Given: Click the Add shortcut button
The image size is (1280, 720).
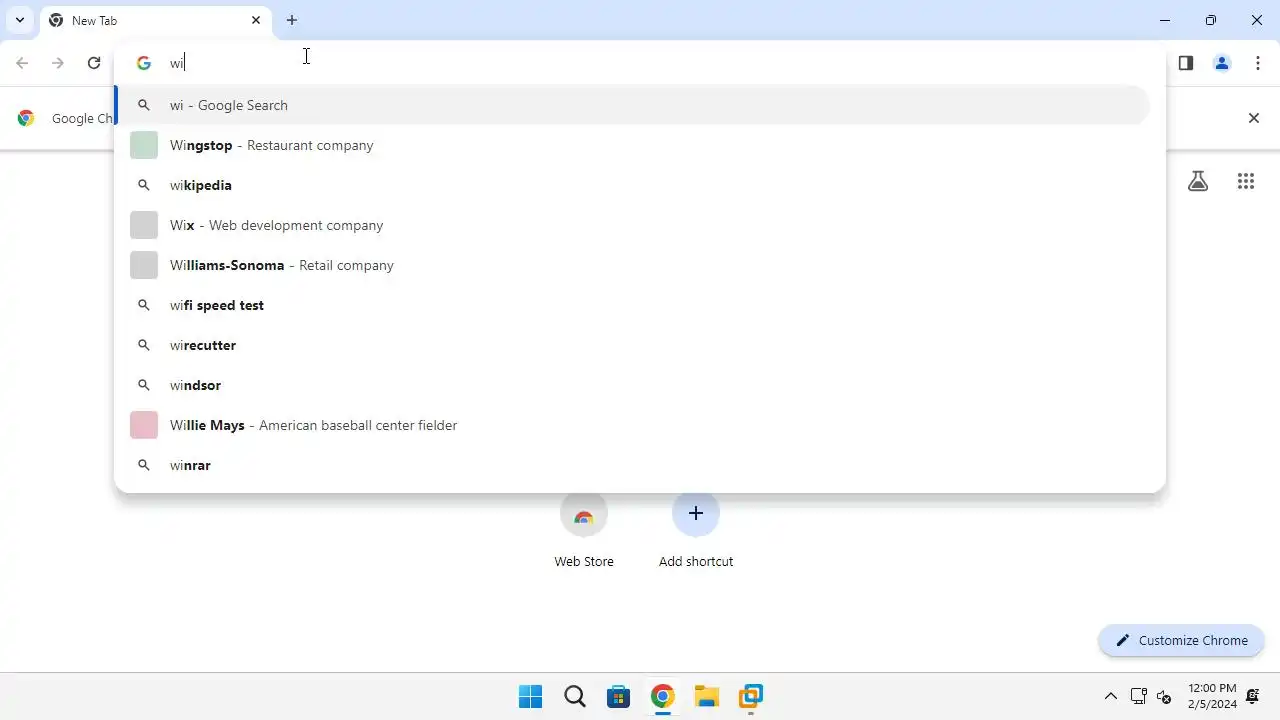Looking at the screenshot, I should (x=696, y=532).
